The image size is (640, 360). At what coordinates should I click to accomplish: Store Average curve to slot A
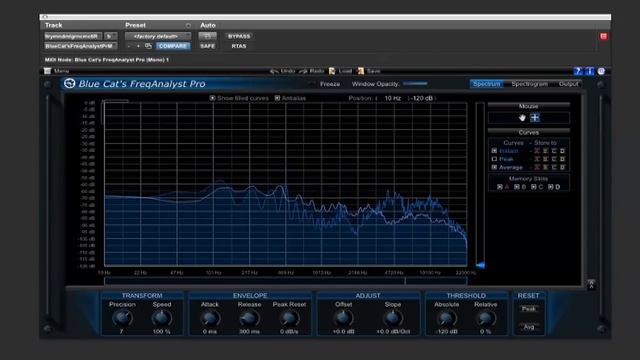pos(537,167)
